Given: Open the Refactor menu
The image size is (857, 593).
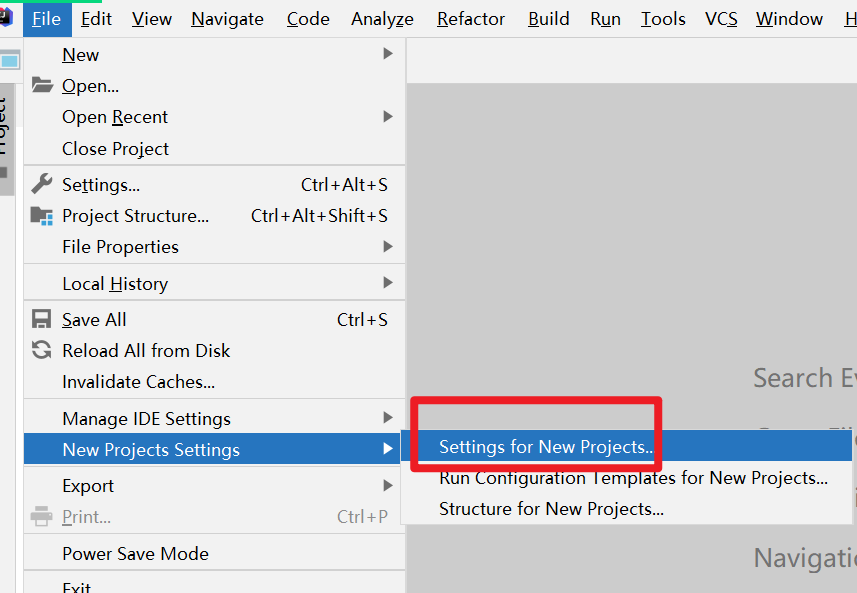Looking at the screenshot, I should coord(471,19).
